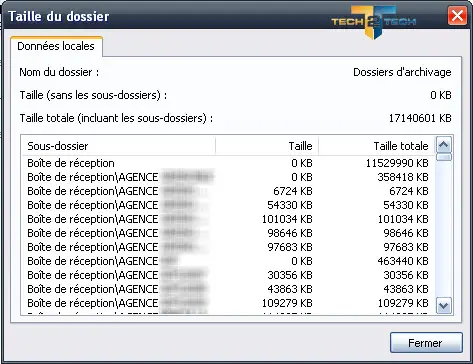
Task: Select the row sized 97683 KB
Action: (x=228, y=247)
